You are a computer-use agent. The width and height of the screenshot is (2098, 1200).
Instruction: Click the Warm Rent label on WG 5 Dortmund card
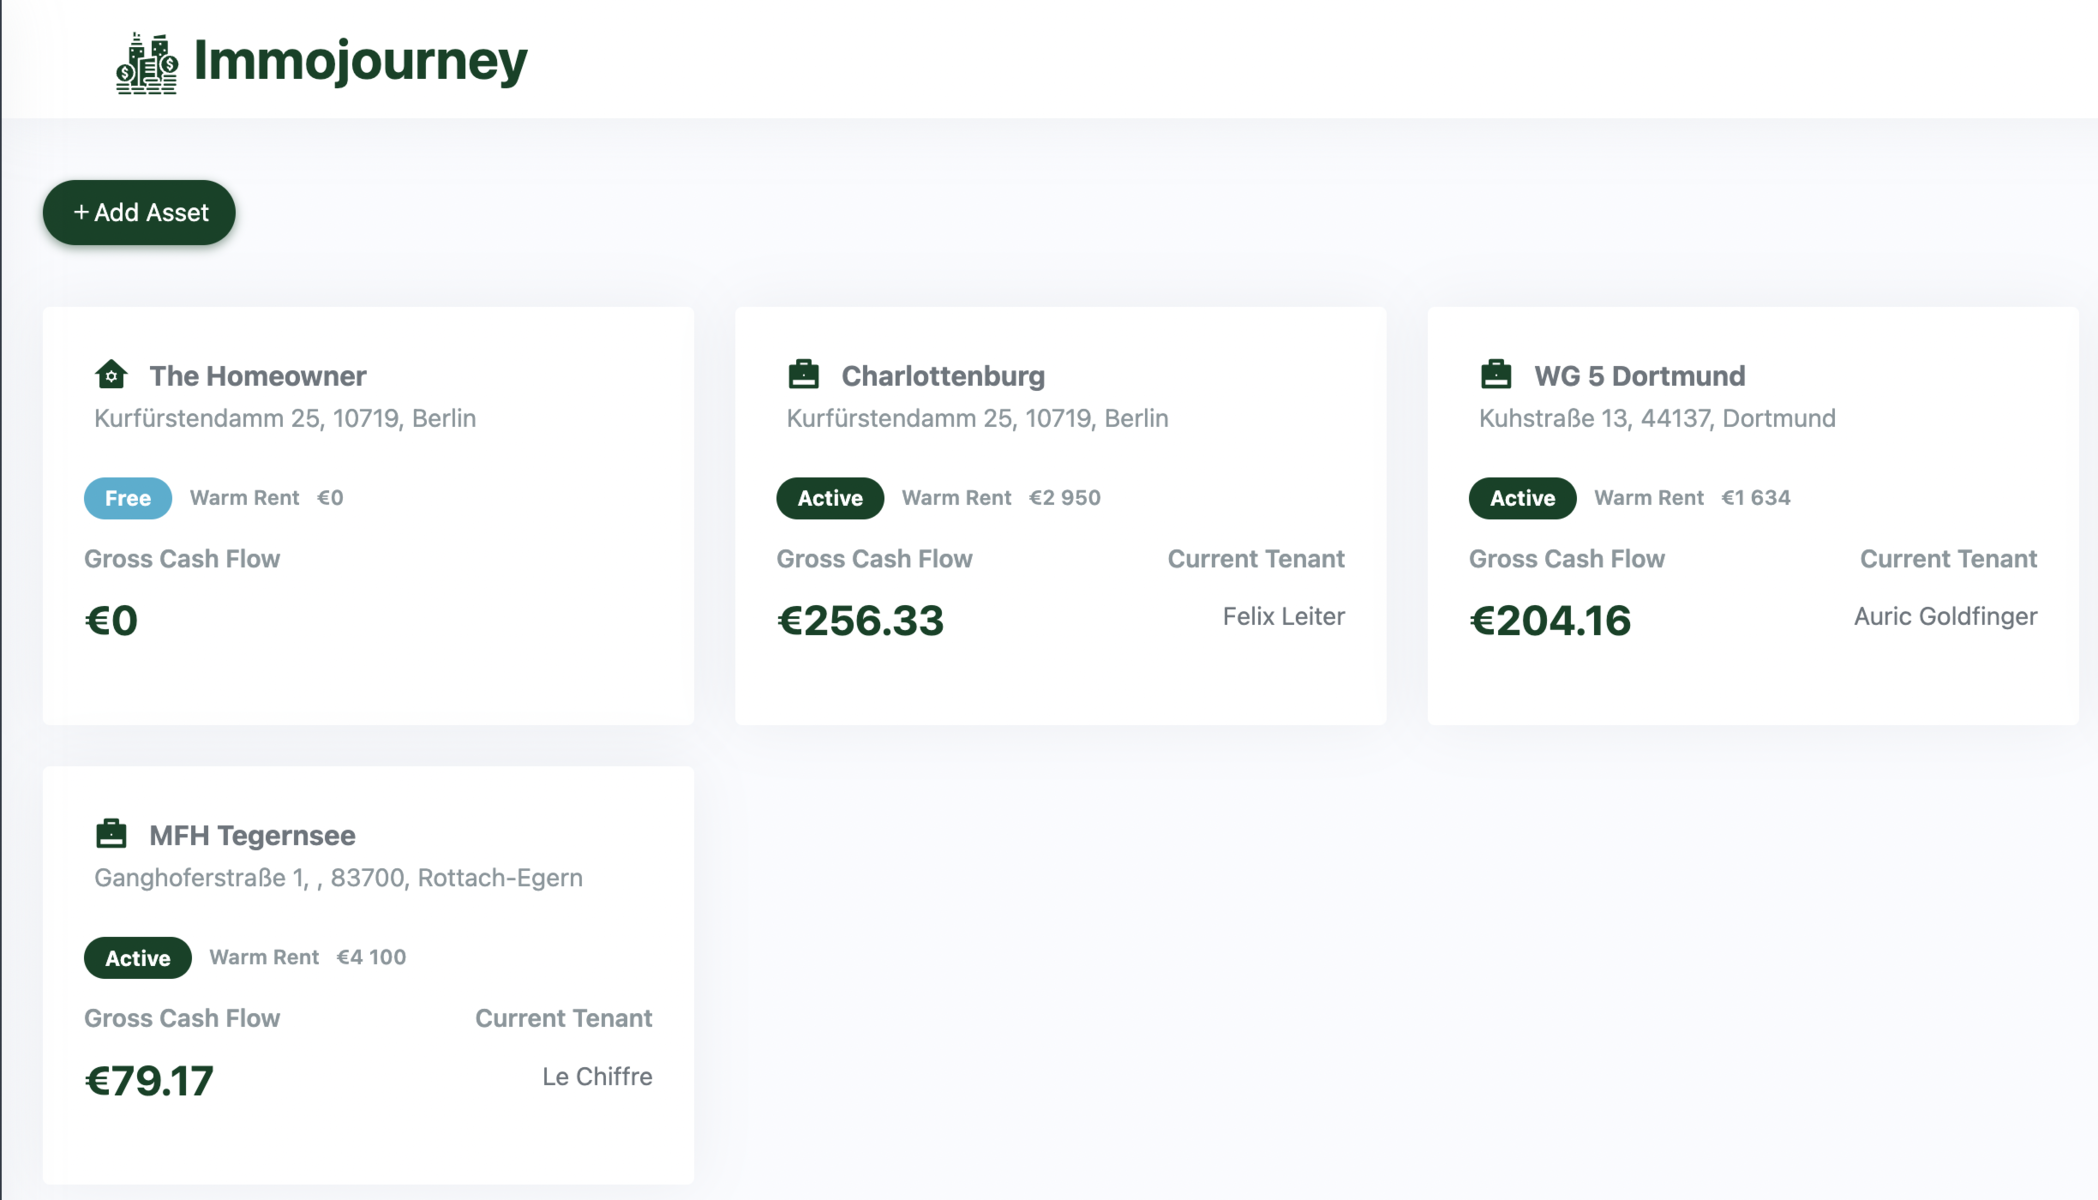(1649, 498)
